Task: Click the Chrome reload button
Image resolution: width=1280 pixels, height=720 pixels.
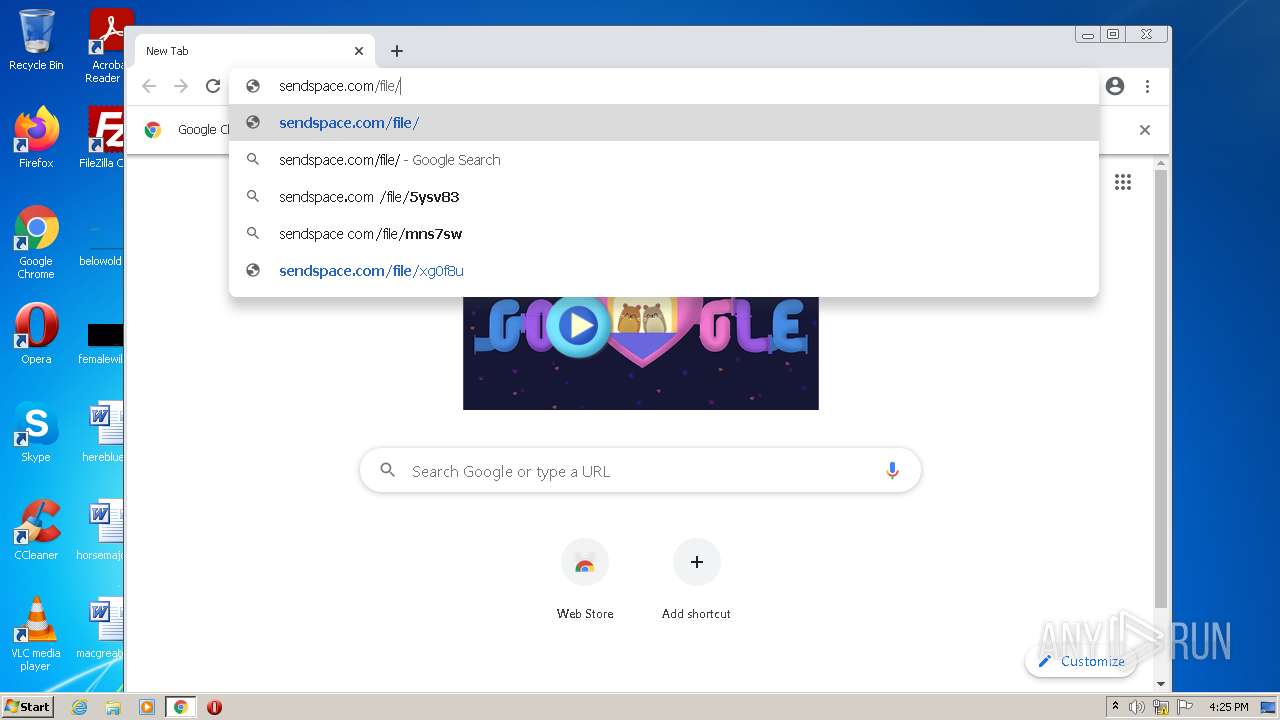Action: pos(213,86)
